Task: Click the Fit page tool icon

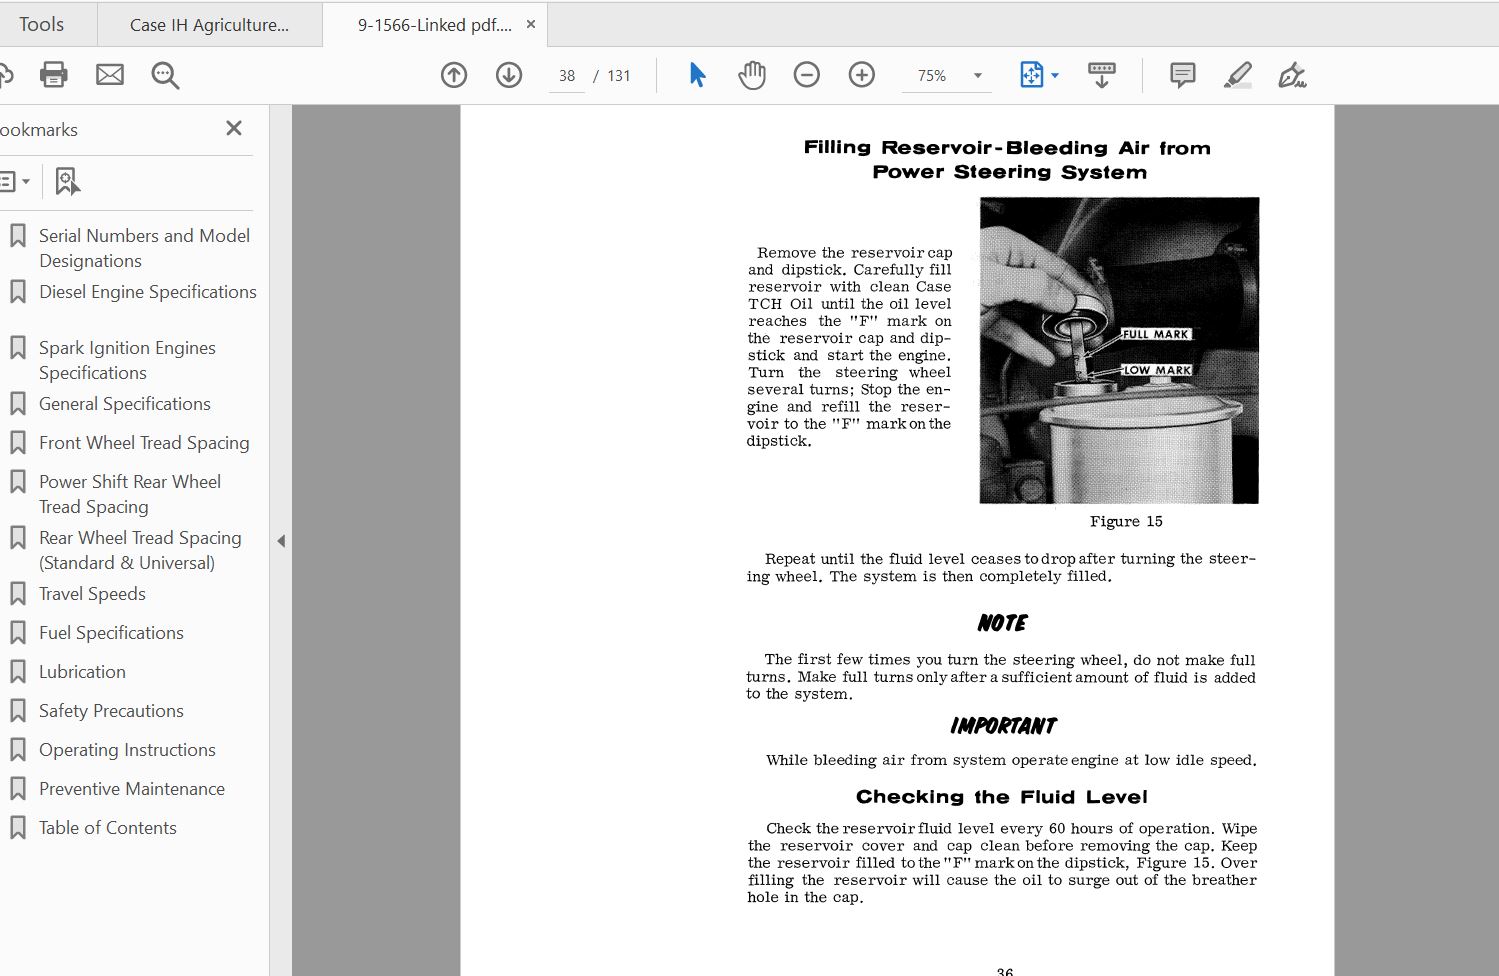Action: [1031, 75]
